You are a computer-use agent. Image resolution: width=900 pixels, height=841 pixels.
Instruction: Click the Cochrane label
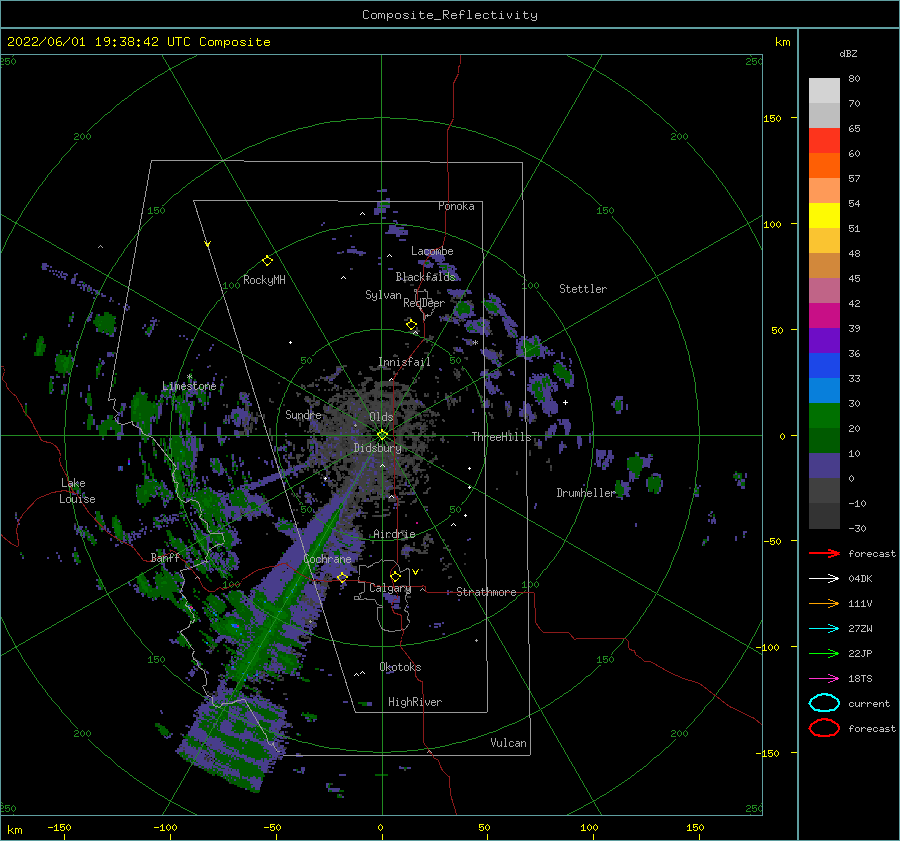point(327,559)
